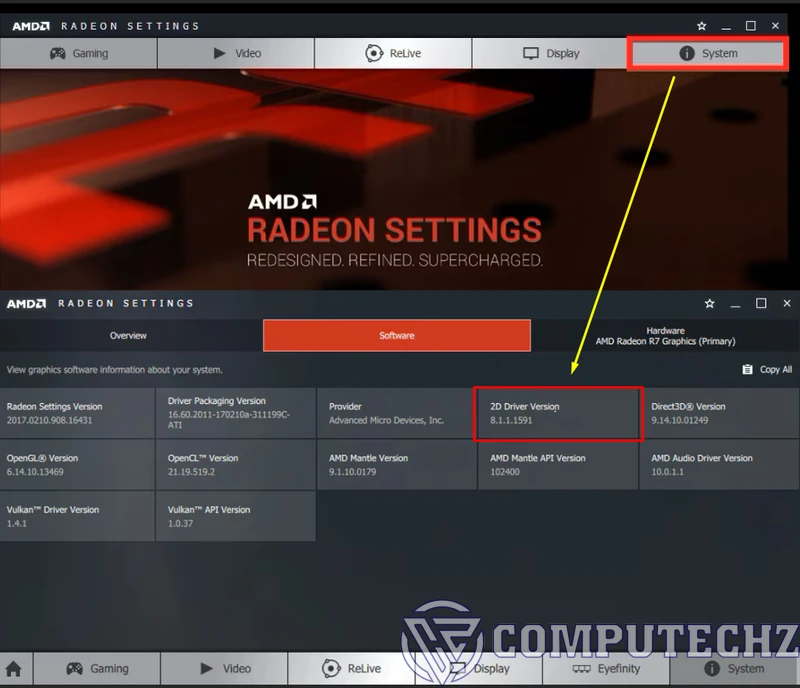Open ReLive in the Software window footer
Image resolution: width=800 pixels, height=688 pixels.
352,669
